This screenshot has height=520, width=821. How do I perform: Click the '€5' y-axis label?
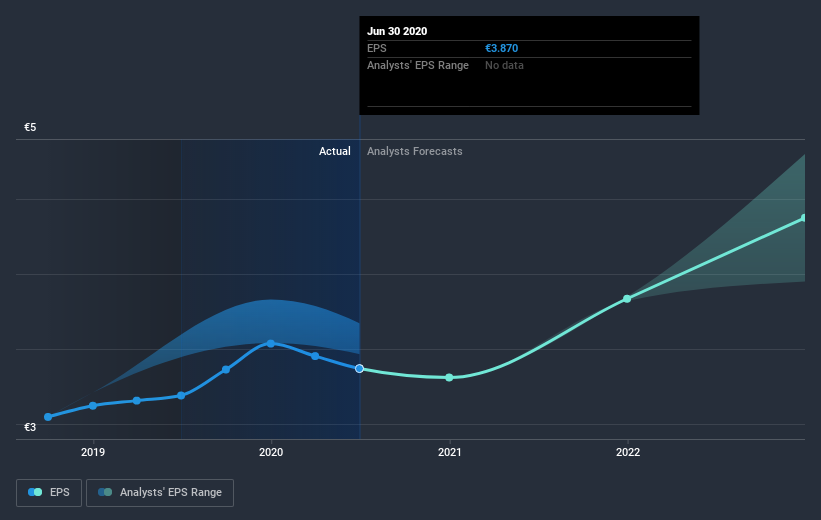[x=30, y=127]
